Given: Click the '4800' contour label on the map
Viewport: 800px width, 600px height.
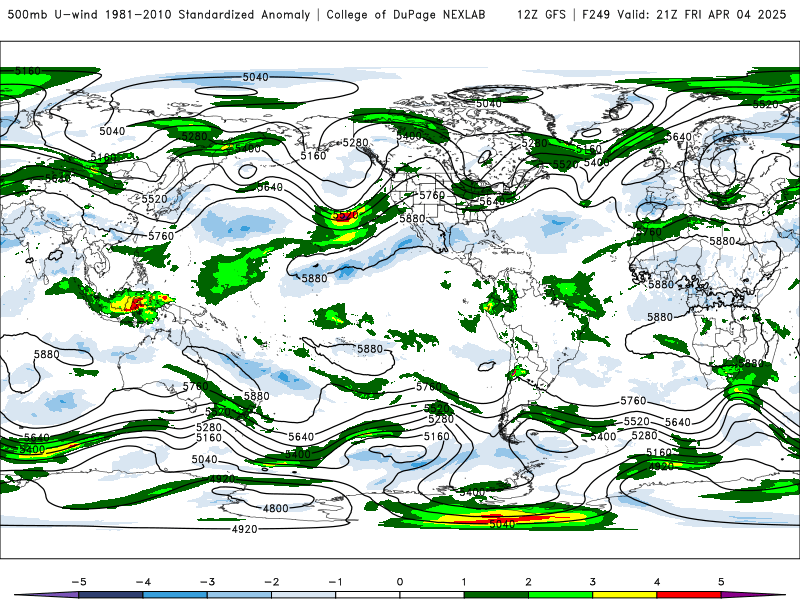Looking at the screenshot, I should point(276,508).
